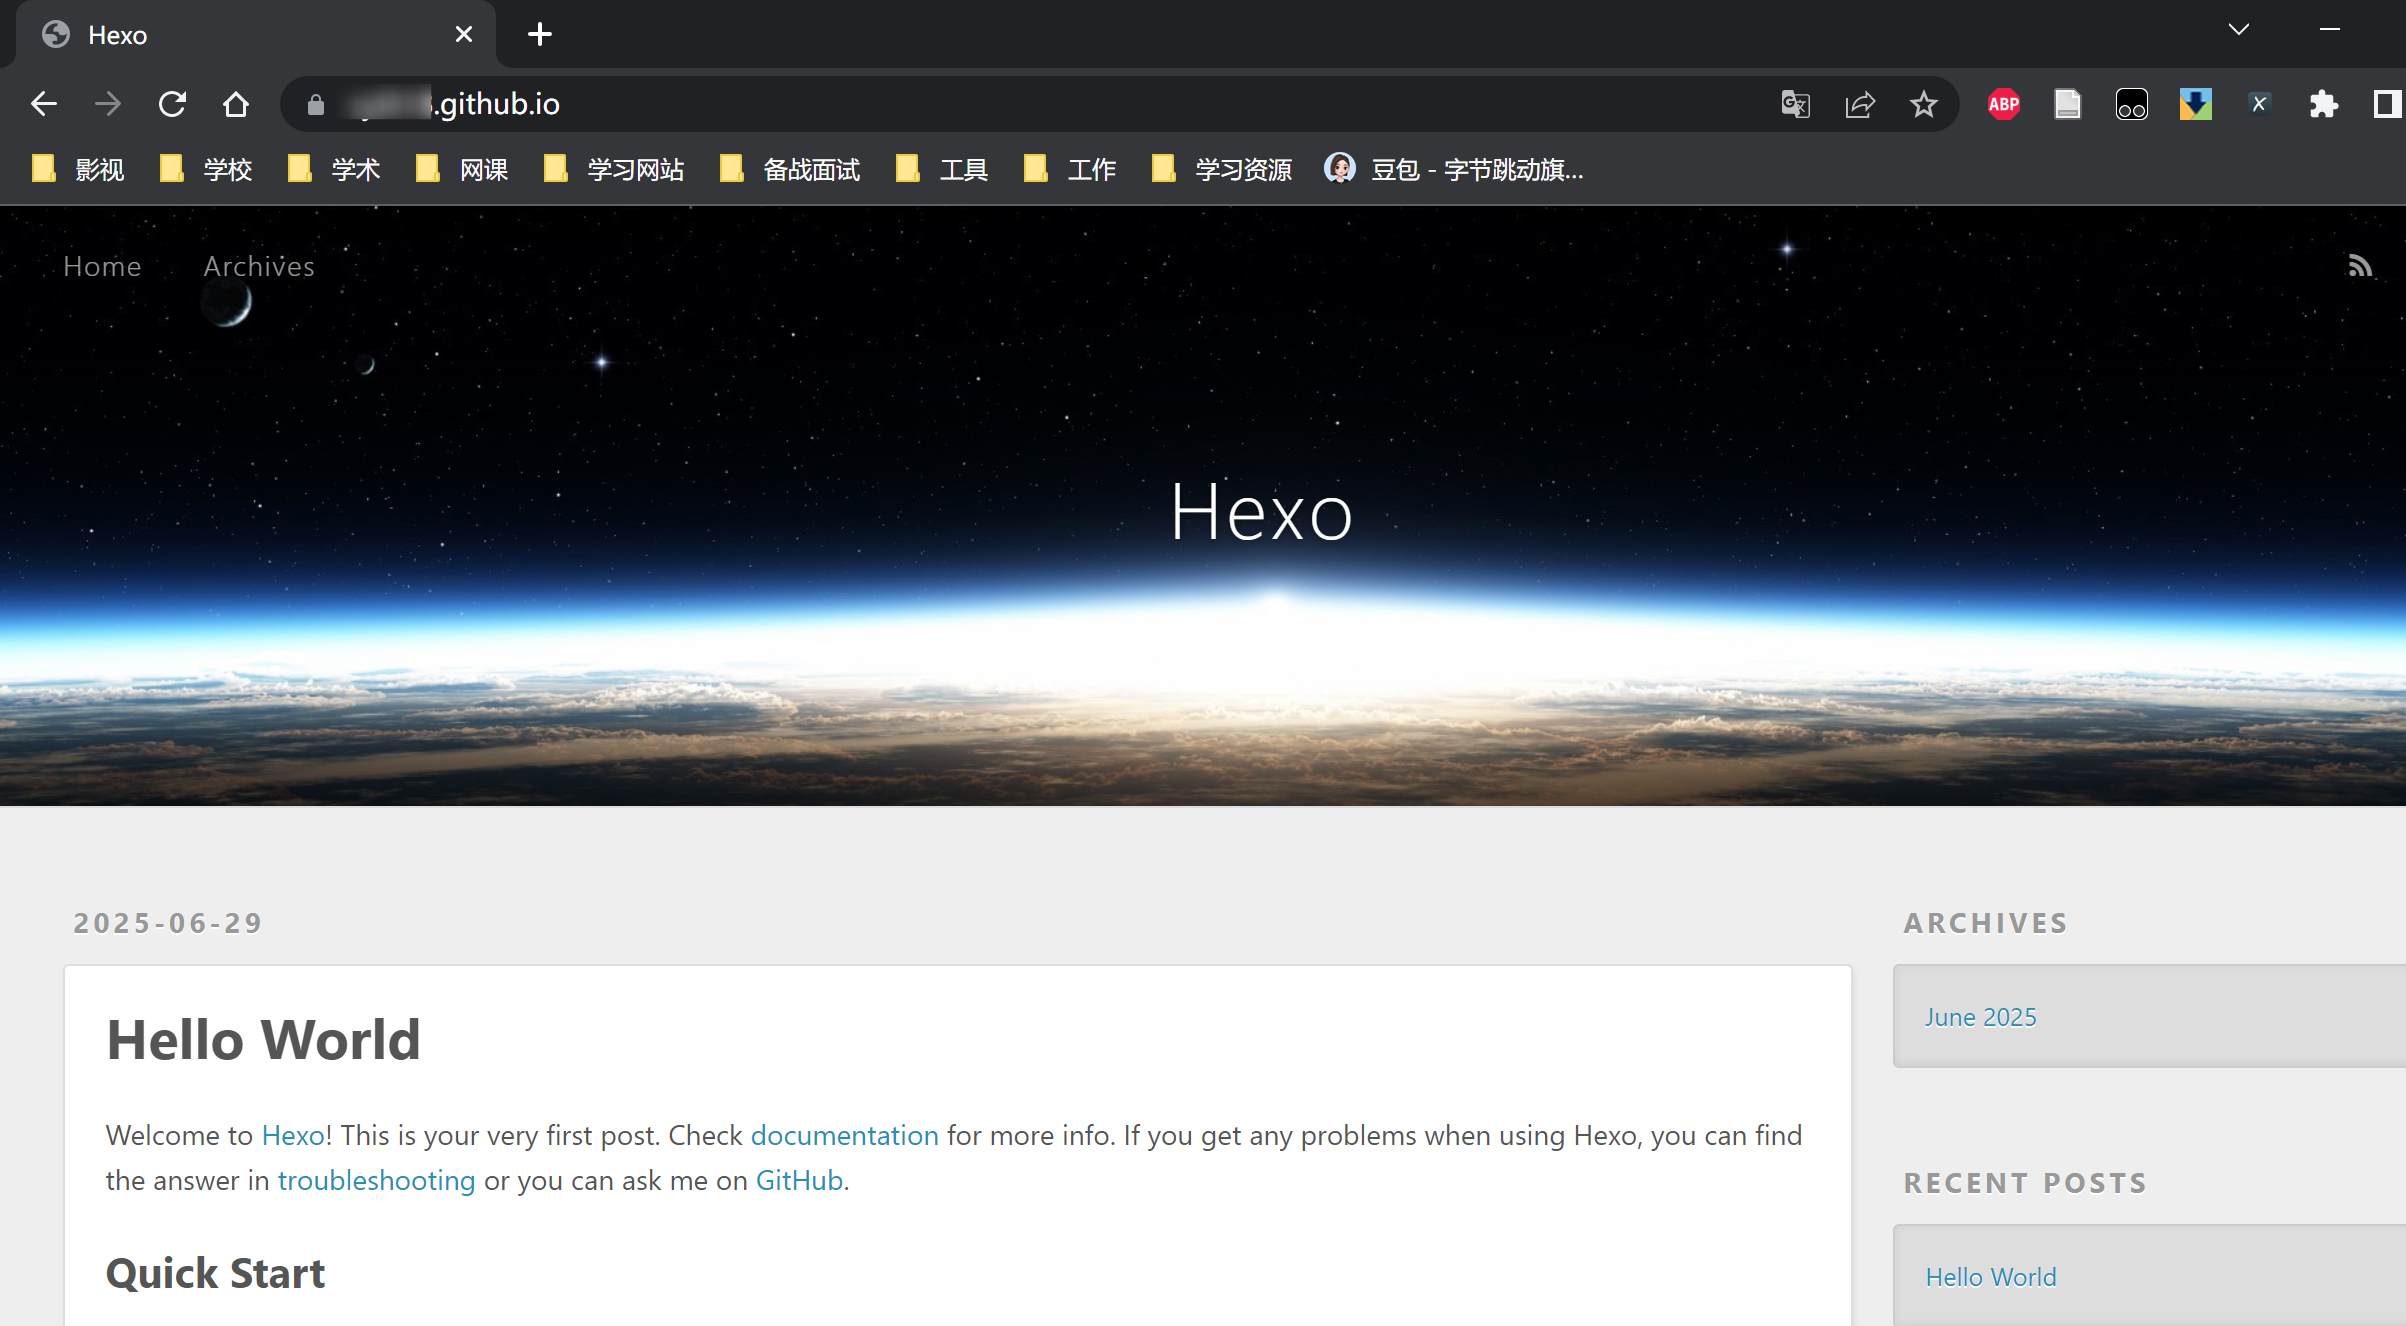Toggle the browser side panel
The width and height of the screenshot is (2406, 1326).
coord(2388,104)
